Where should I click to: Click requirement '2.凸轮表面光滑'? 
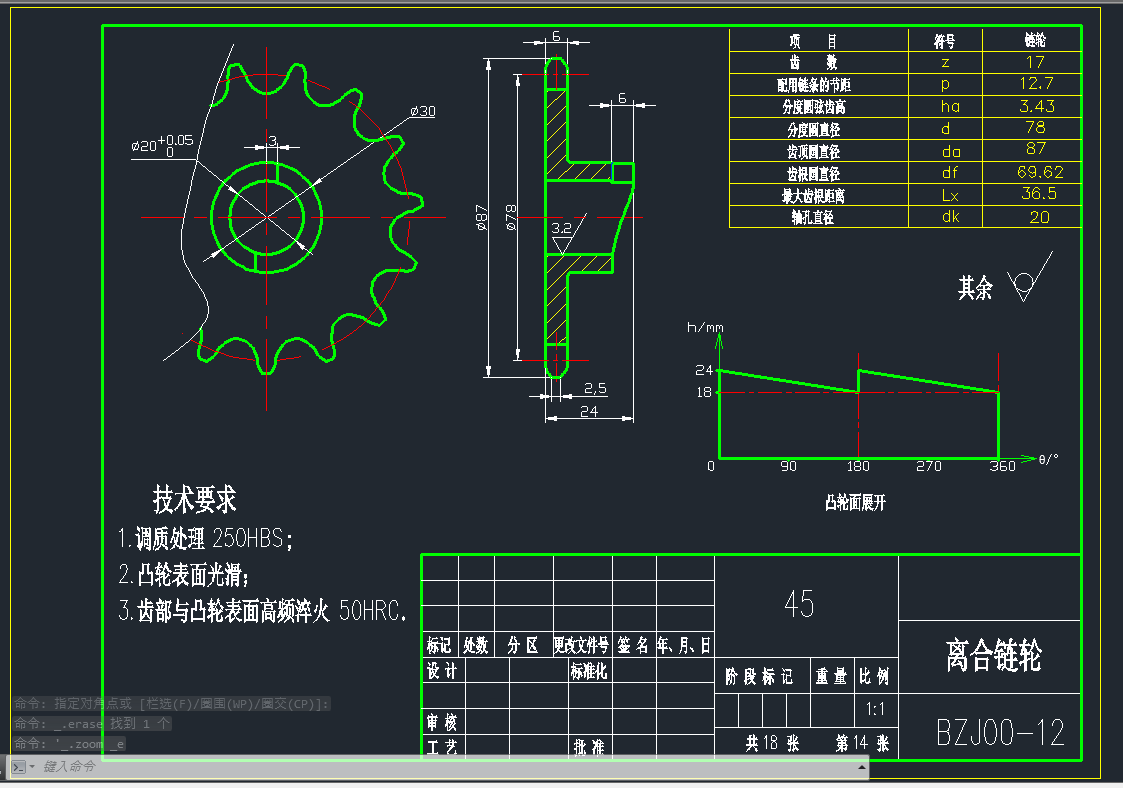coord(184,575)
